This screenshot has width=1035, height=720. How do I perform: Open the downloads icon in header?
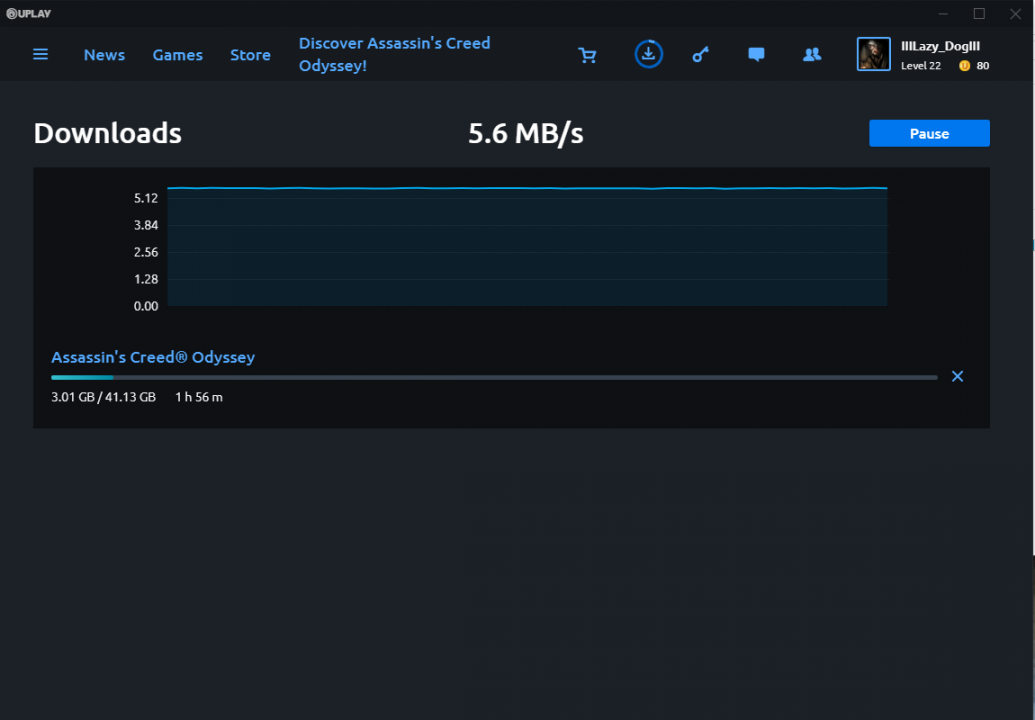[648, 54]
